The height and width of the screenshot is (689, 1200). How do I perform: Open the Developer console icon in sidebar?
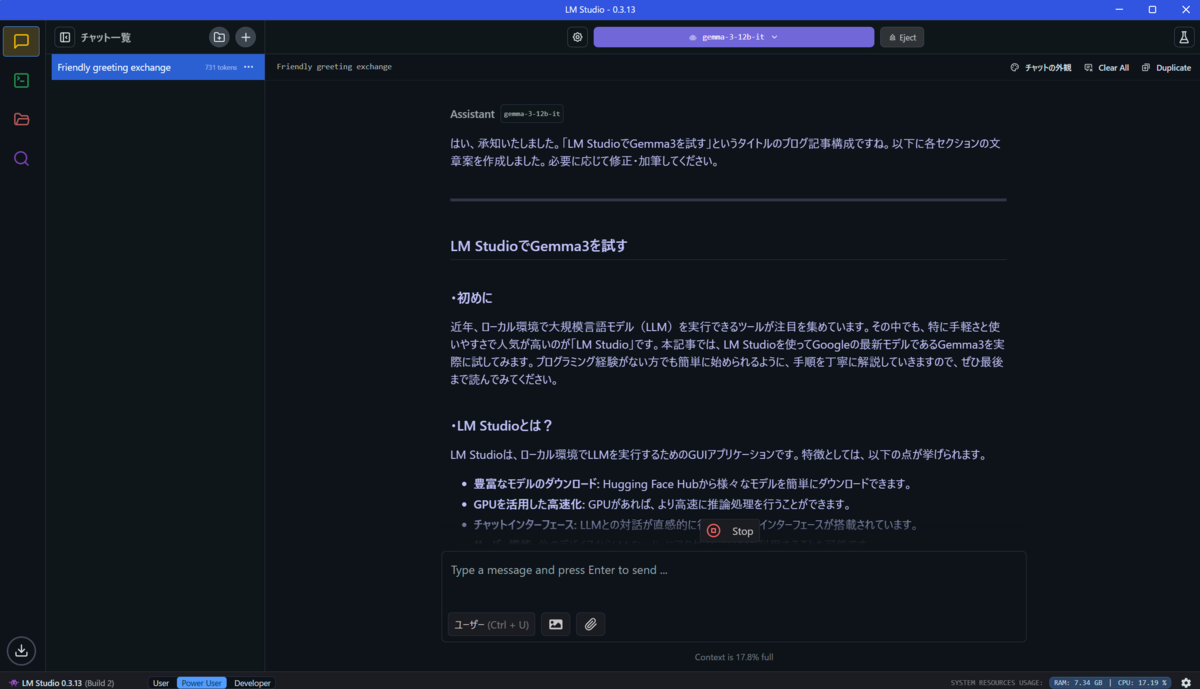click(21, 80)
